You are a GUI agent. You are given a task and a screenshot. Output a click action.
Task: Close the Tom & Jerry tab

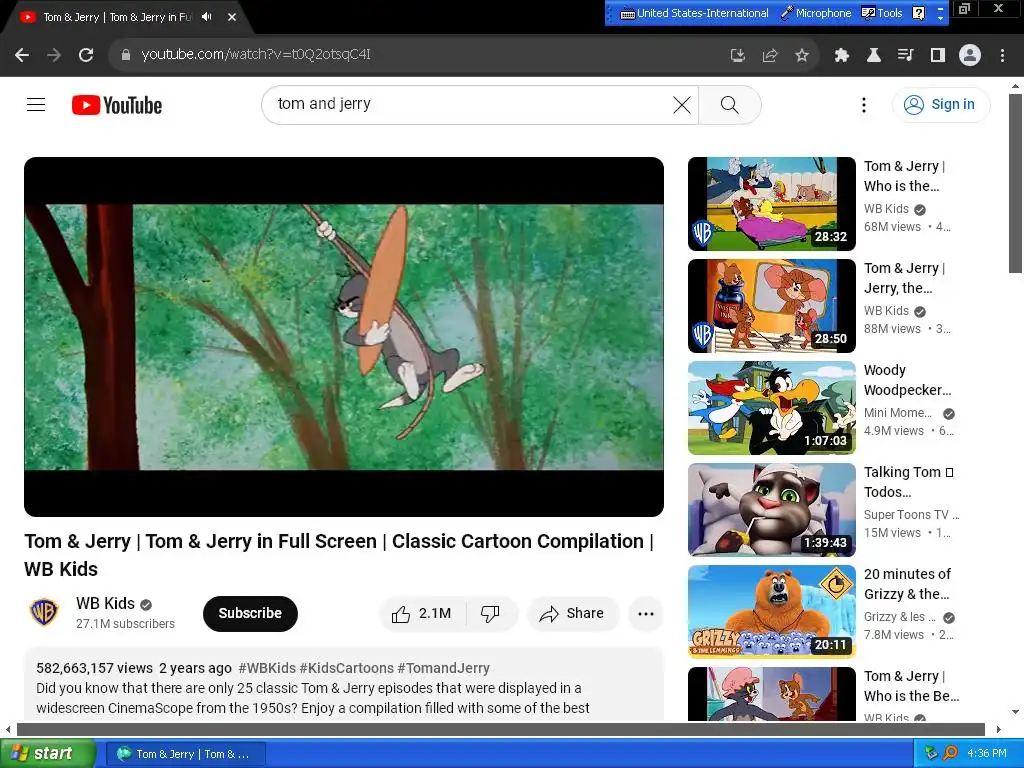pyautogui.click(x=232, y=17)
